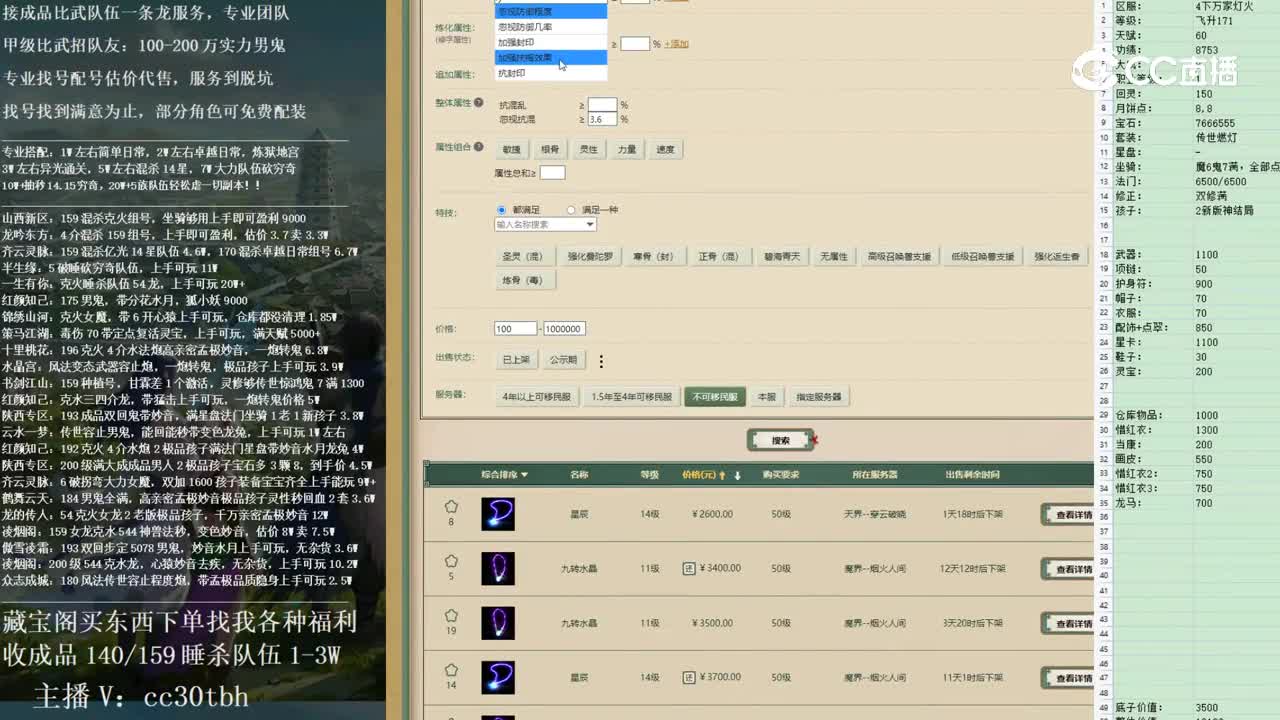Toggle the 力量 attribute filter

627,149
